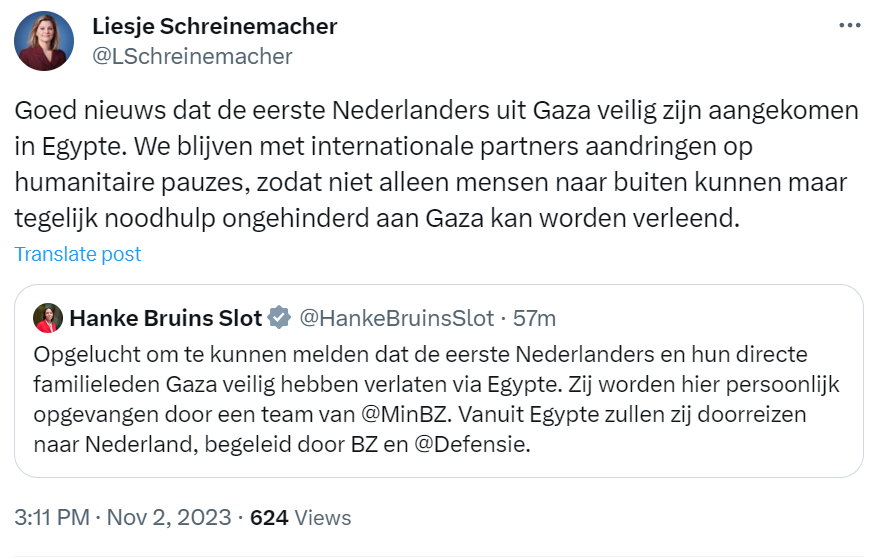Open Hanke Bruins Slot's profile by name
The height and width of the screenshot is (559, 870).
[x=165, y=319]
